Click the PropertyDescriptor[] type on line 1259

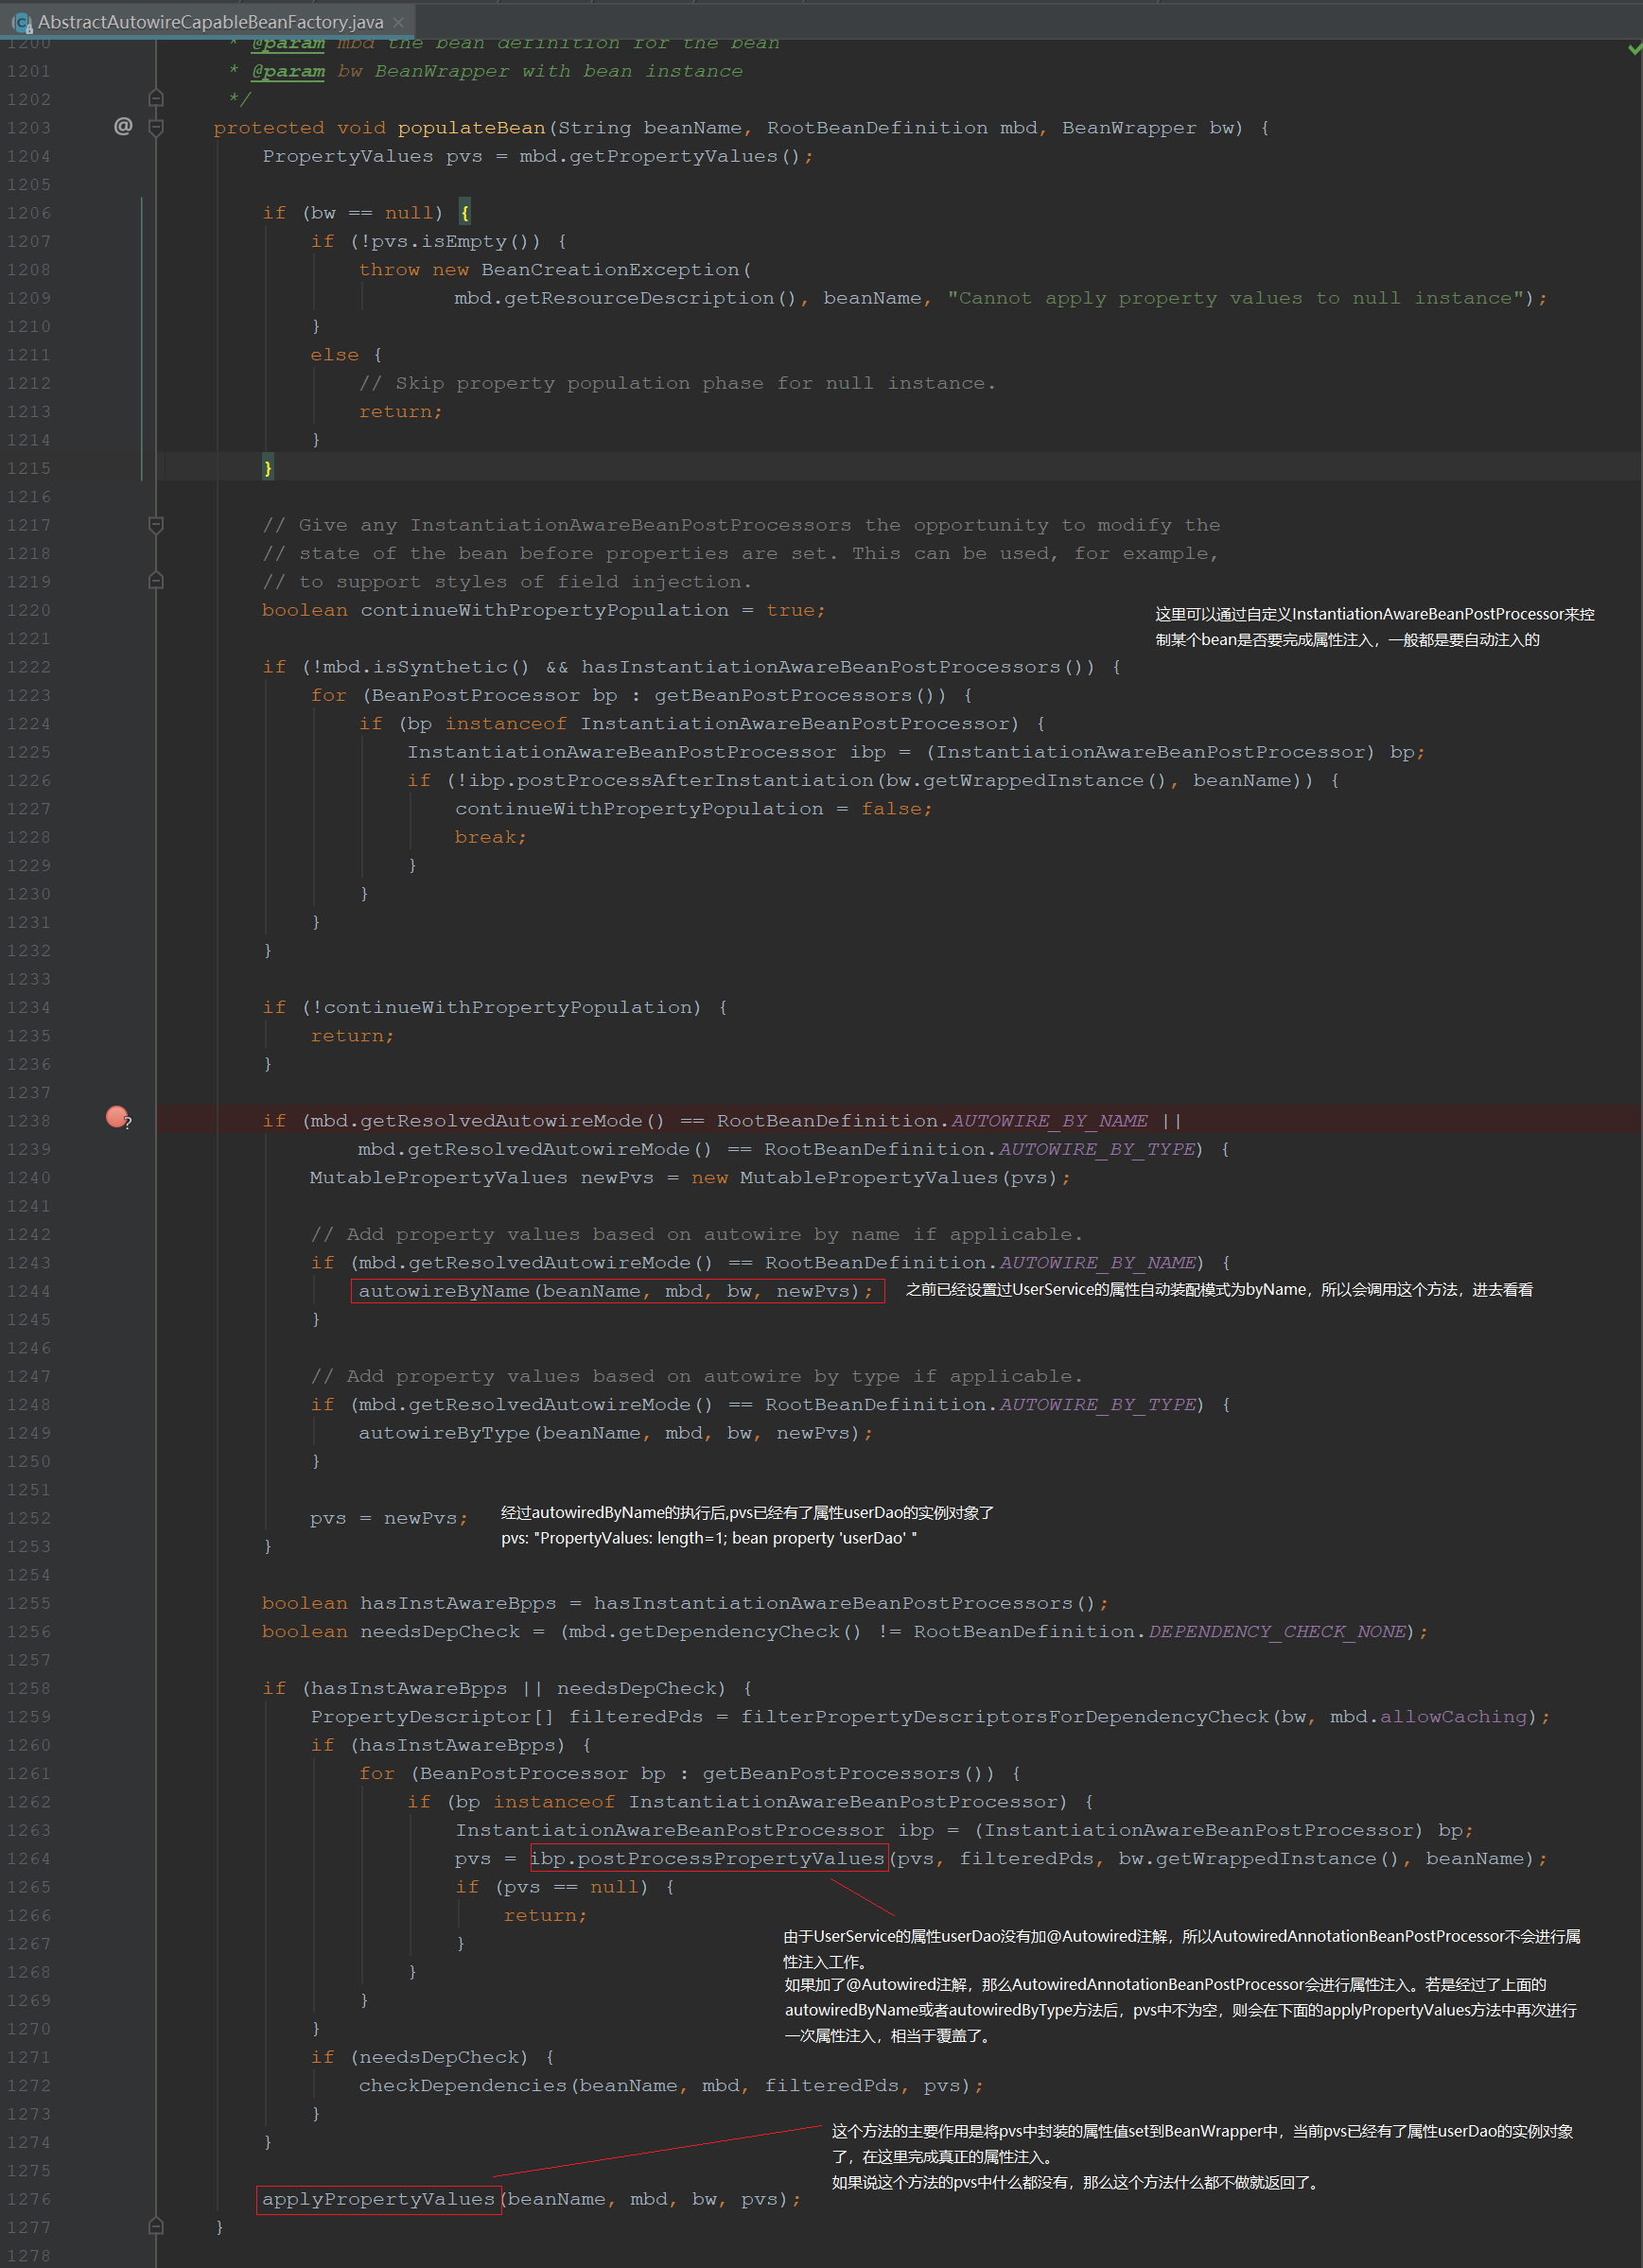coord(432,1717)
